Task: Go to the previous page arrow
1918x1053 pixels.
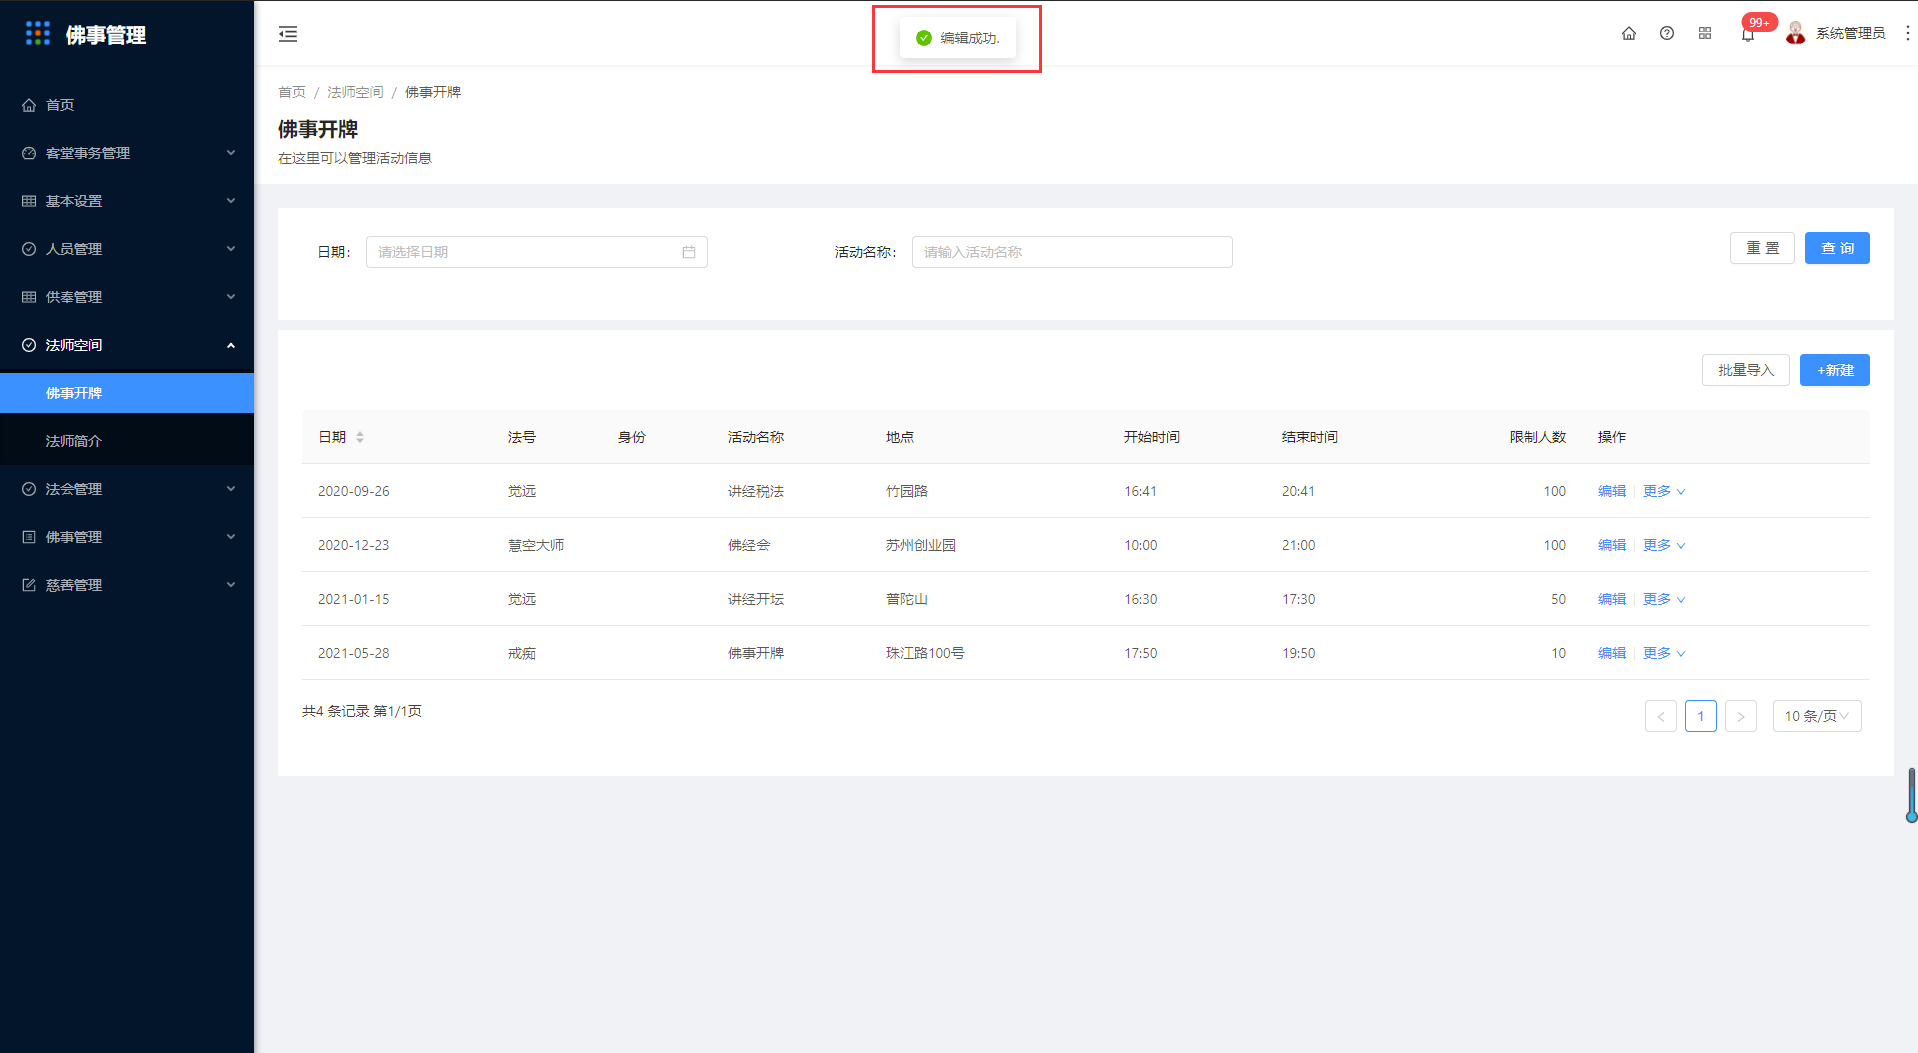Action: point(1661,716)
